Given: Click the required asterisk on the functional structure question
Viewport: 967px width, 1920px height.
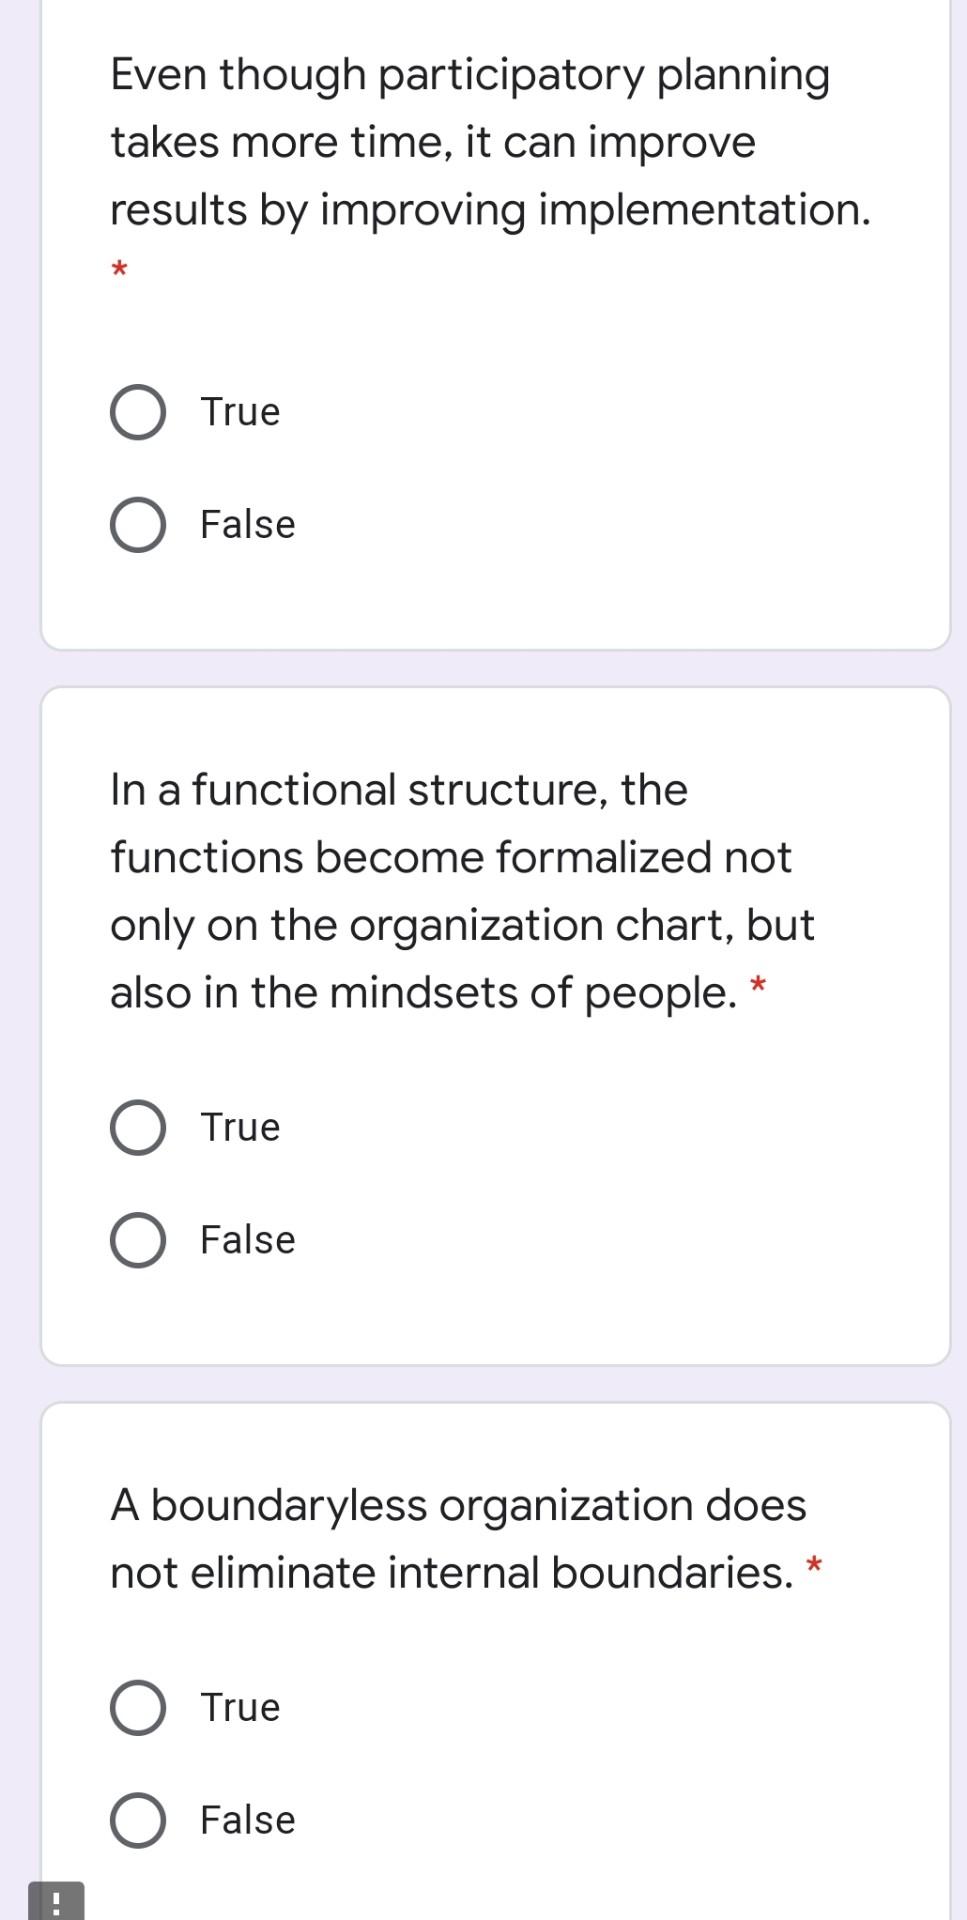Looking at the screenshot, I should tap(760, 986).
